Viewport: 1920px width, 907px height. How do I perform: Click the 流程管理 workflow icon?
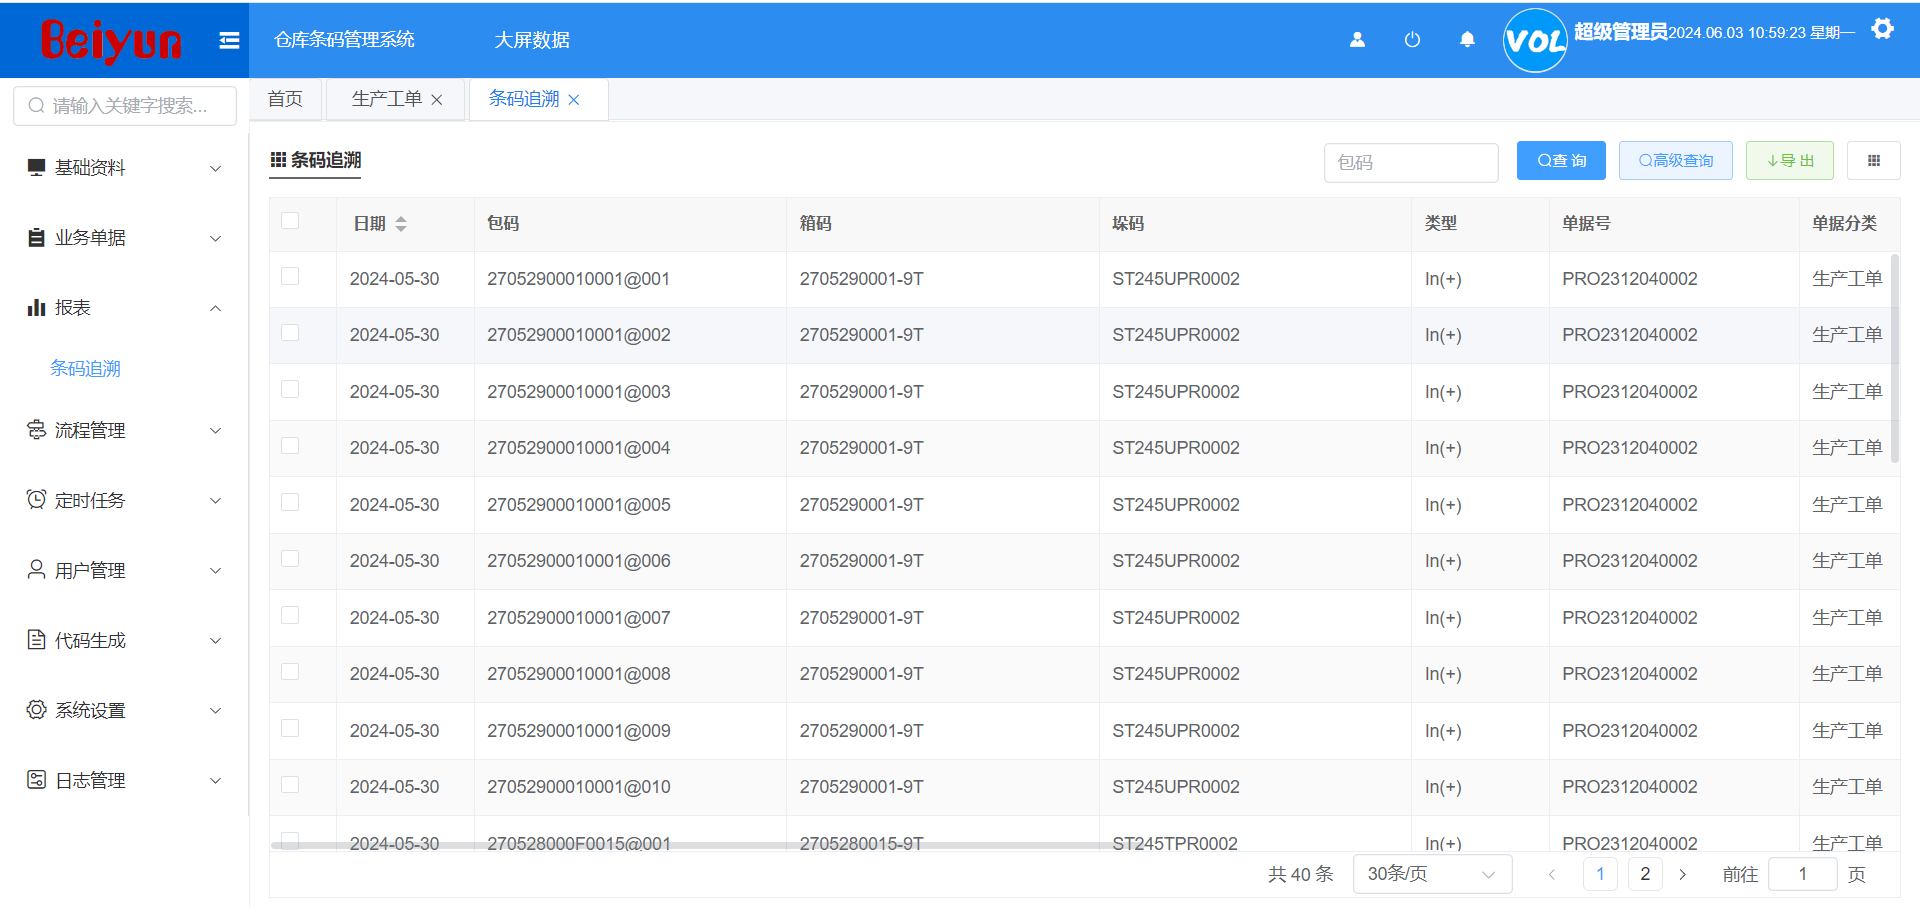pyautogui.click(x=36, y=430)
